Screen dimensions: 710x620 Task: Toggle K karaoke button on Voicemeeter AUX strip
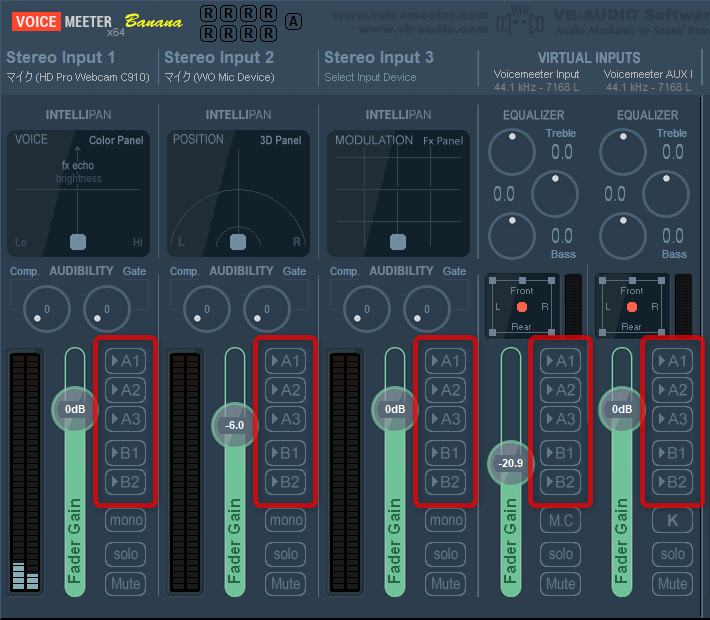click(672, 520)
